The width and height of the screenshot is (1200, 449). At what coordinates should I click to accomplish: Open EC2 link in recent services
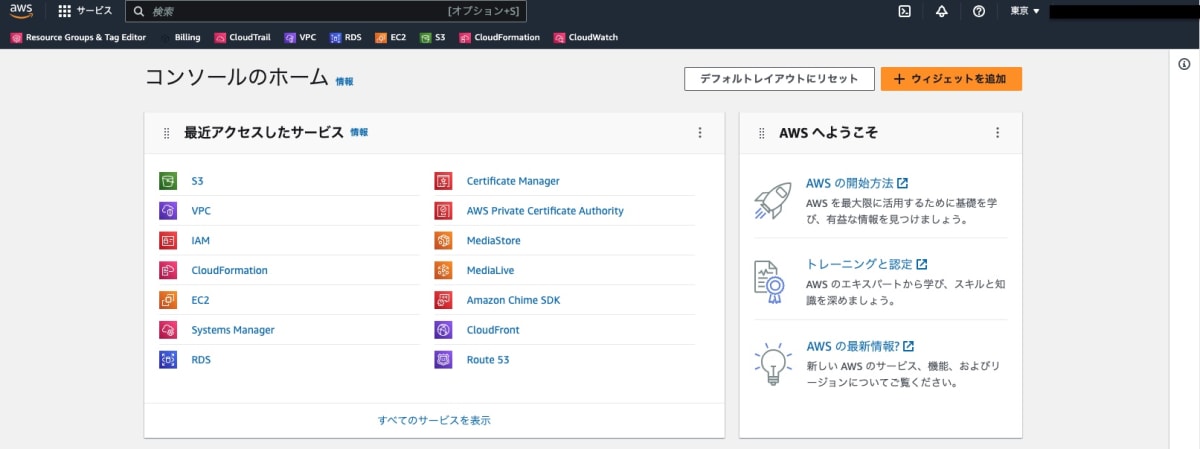[x=200, y=300]
